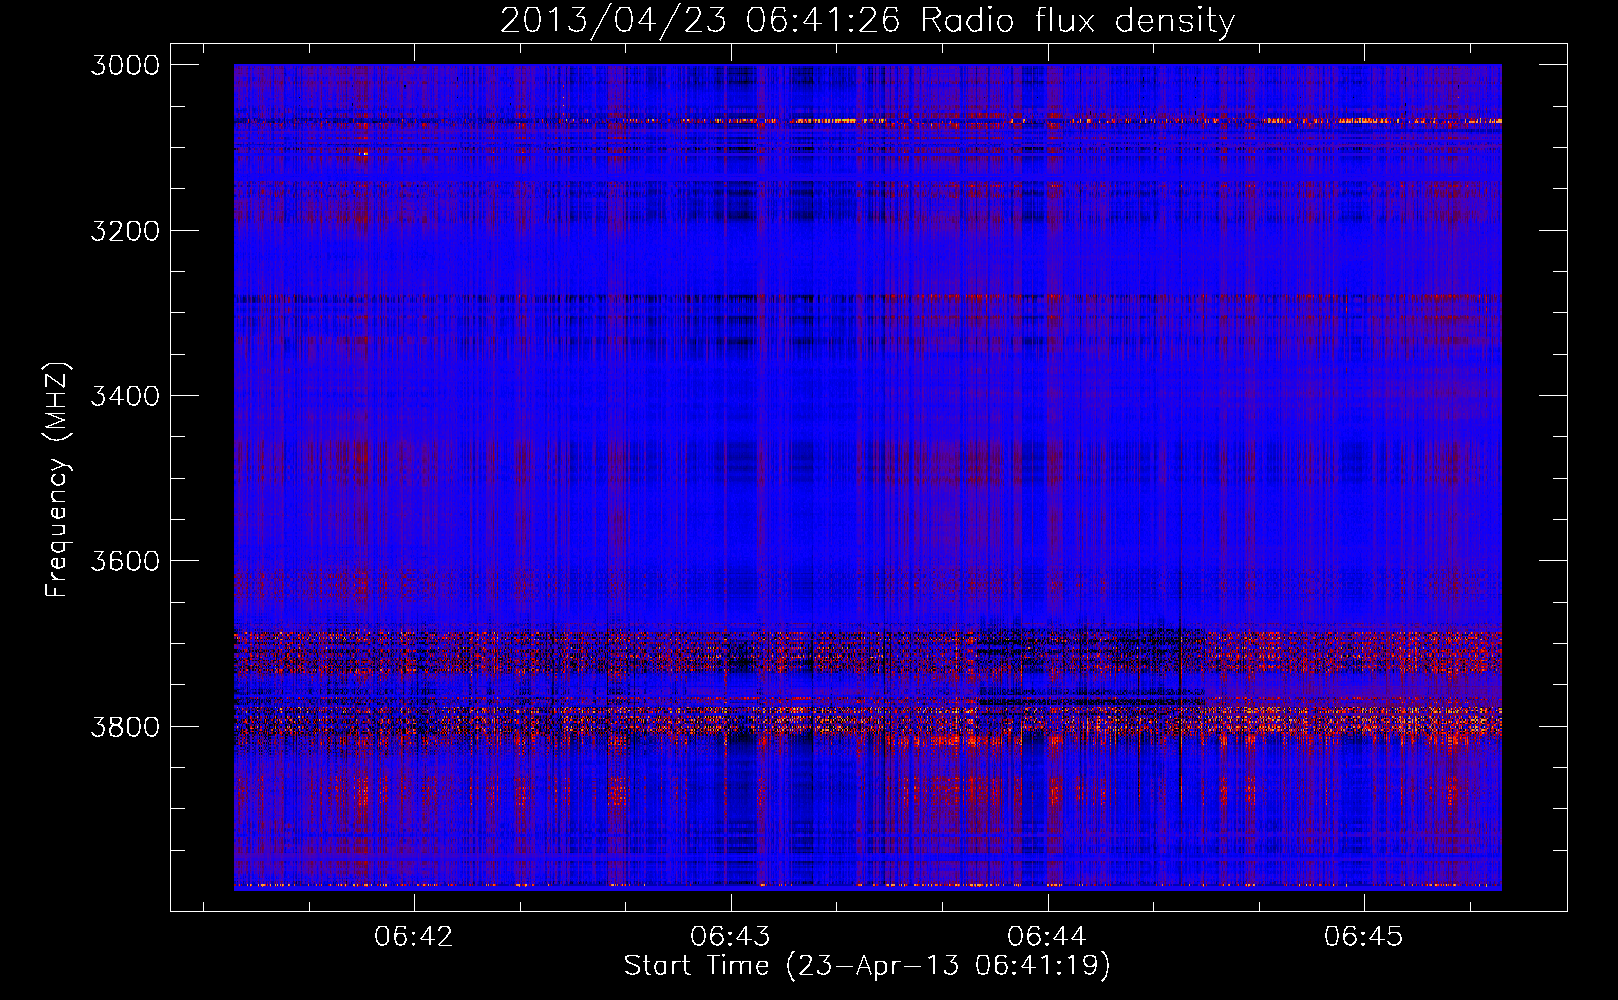This screenshot has width=1618, height=1000.
Task: Click the 06:42 time tick label
Action: (x=414, y=937)
